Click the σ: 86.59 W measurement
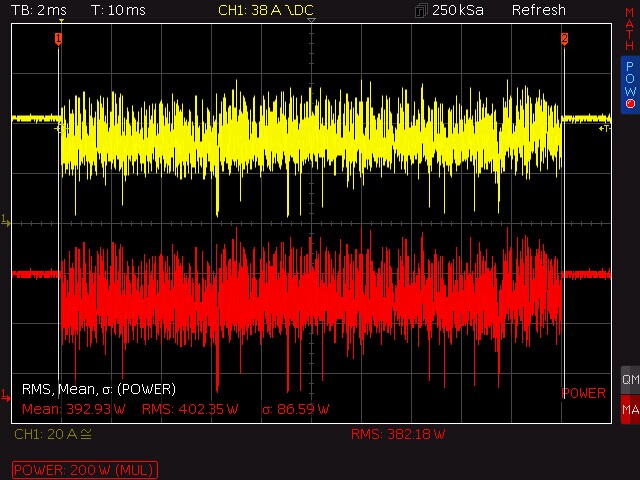Screen dimensions: 640x480 pos(295,409)
